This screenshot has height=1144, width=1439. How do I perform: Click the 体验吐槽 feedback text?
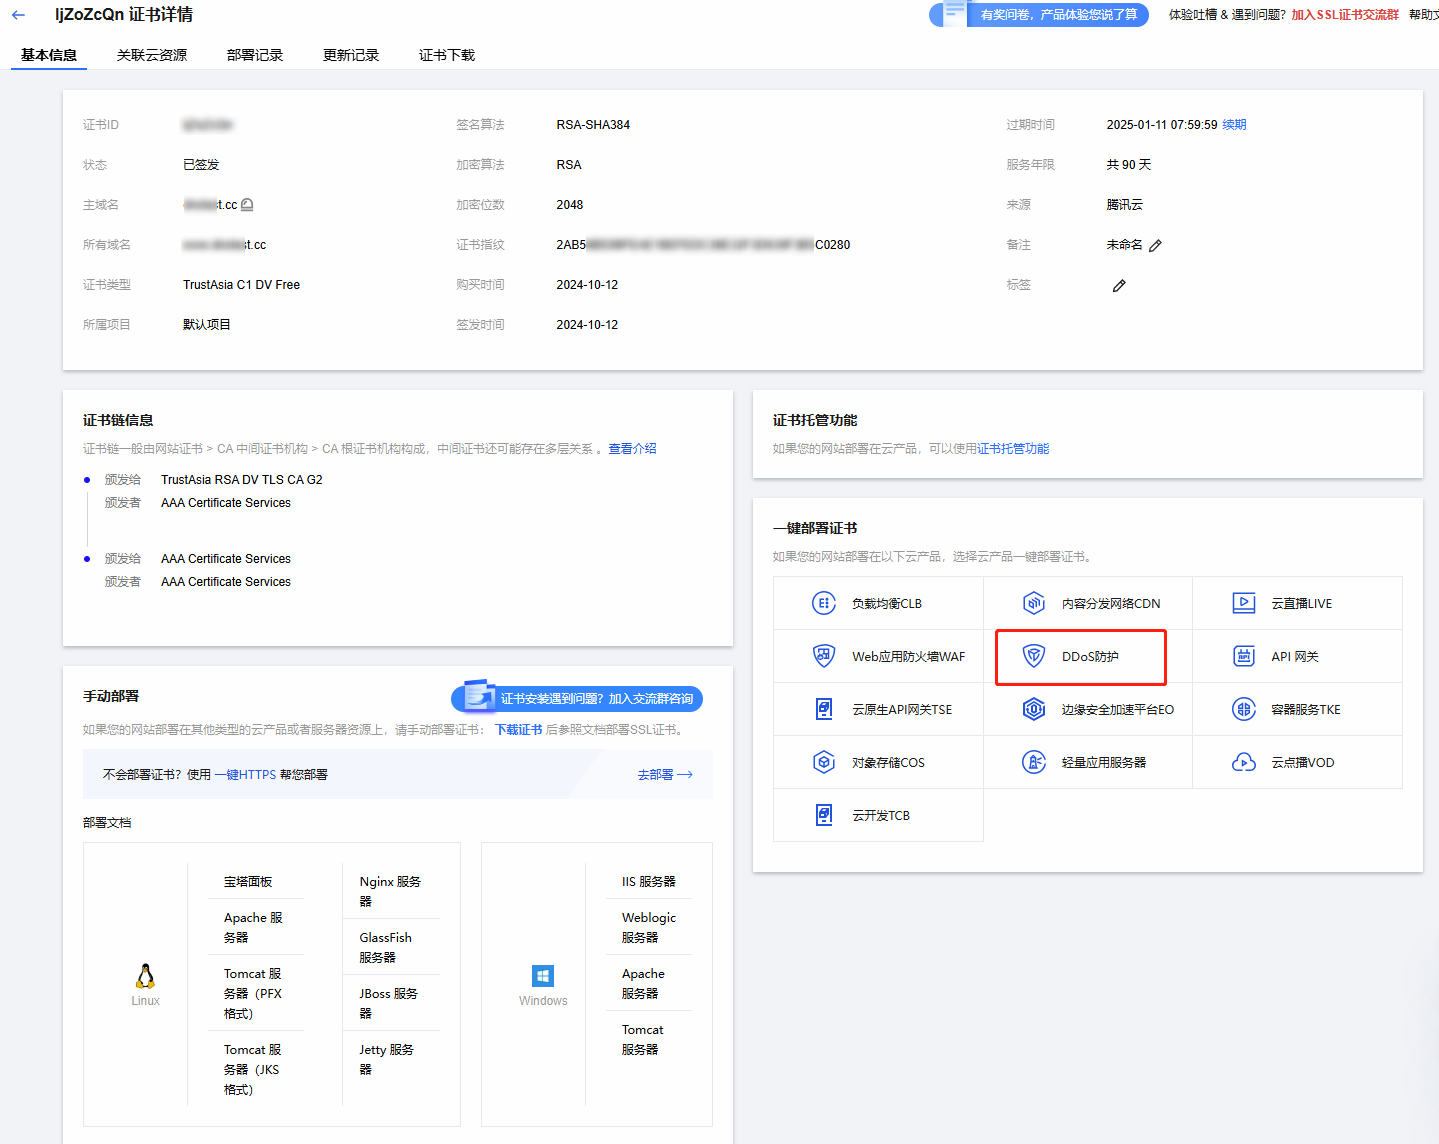pos(1193,15)
